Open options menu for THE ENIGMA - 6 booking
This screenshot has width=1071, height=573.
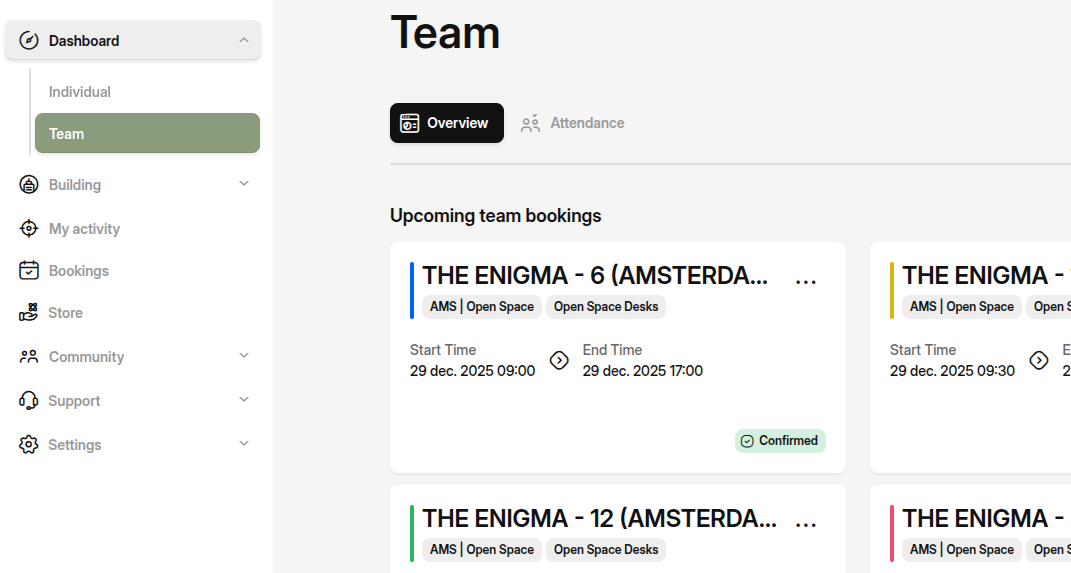(x=806, y=280)
